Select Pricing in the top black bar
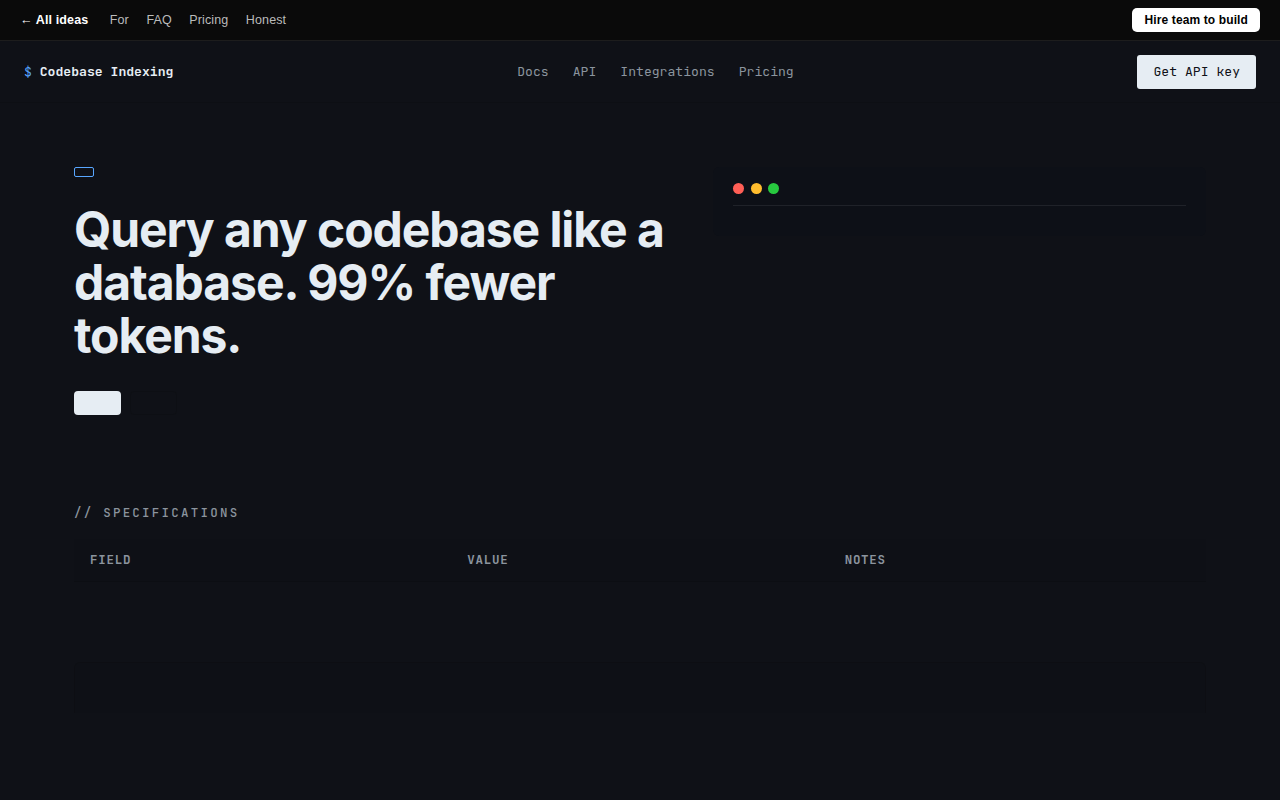 [208, 20]
